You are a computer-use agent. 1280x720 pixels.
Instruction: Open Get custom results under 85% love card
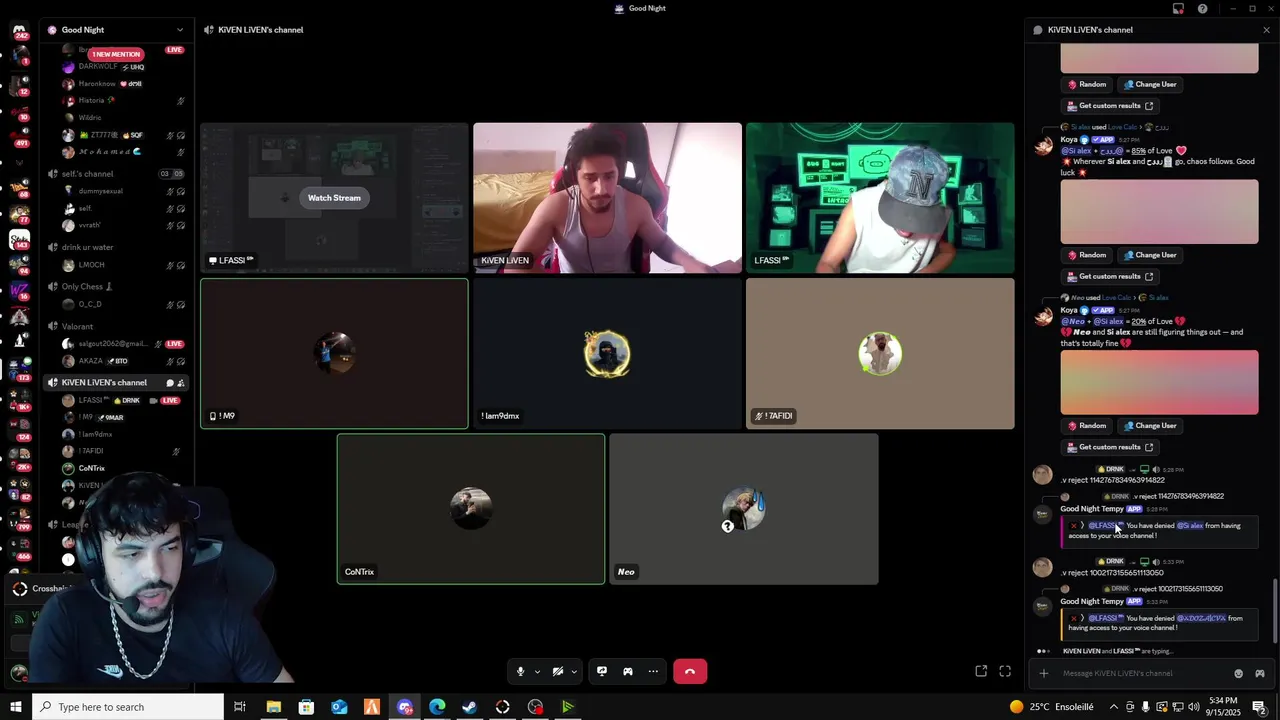(x=1110, y=276)
